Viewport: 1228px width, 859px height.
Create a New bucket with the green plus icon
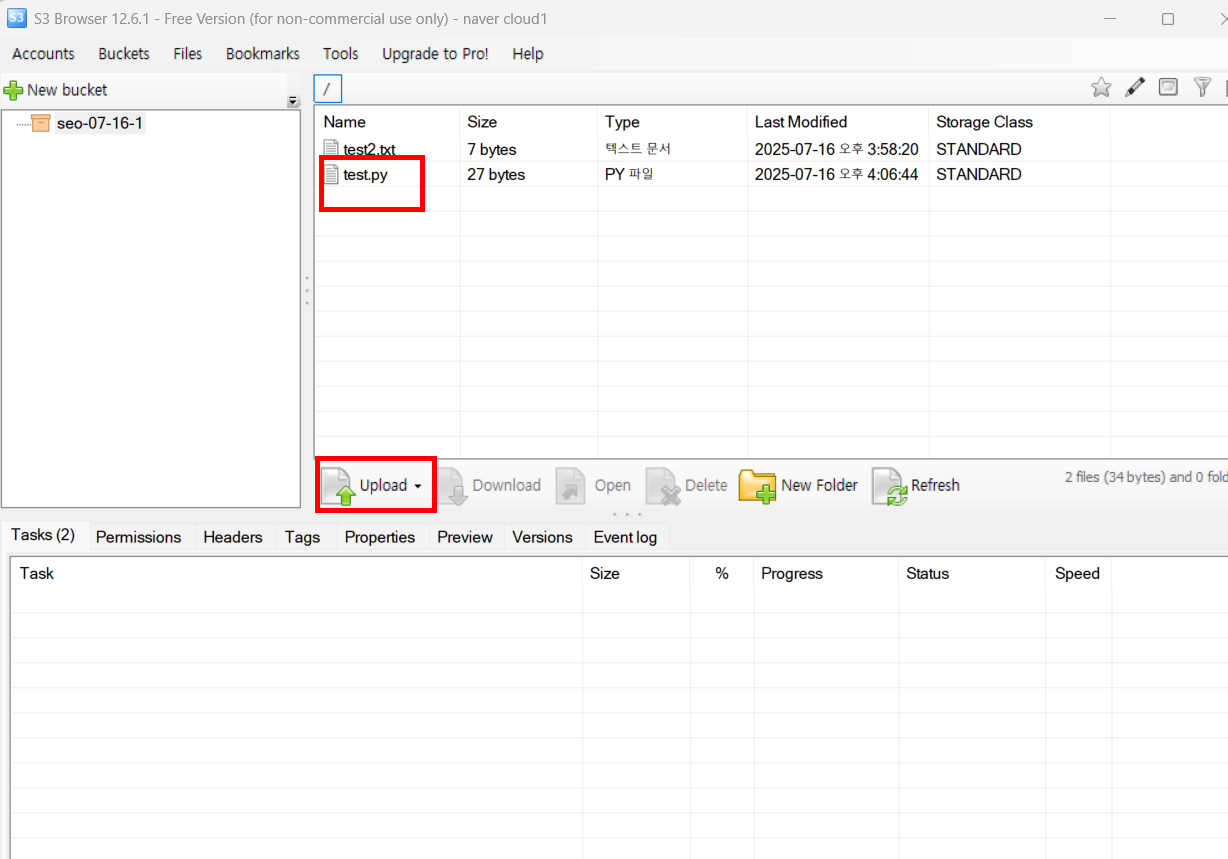pyautogui.click(x=14, y=89)
